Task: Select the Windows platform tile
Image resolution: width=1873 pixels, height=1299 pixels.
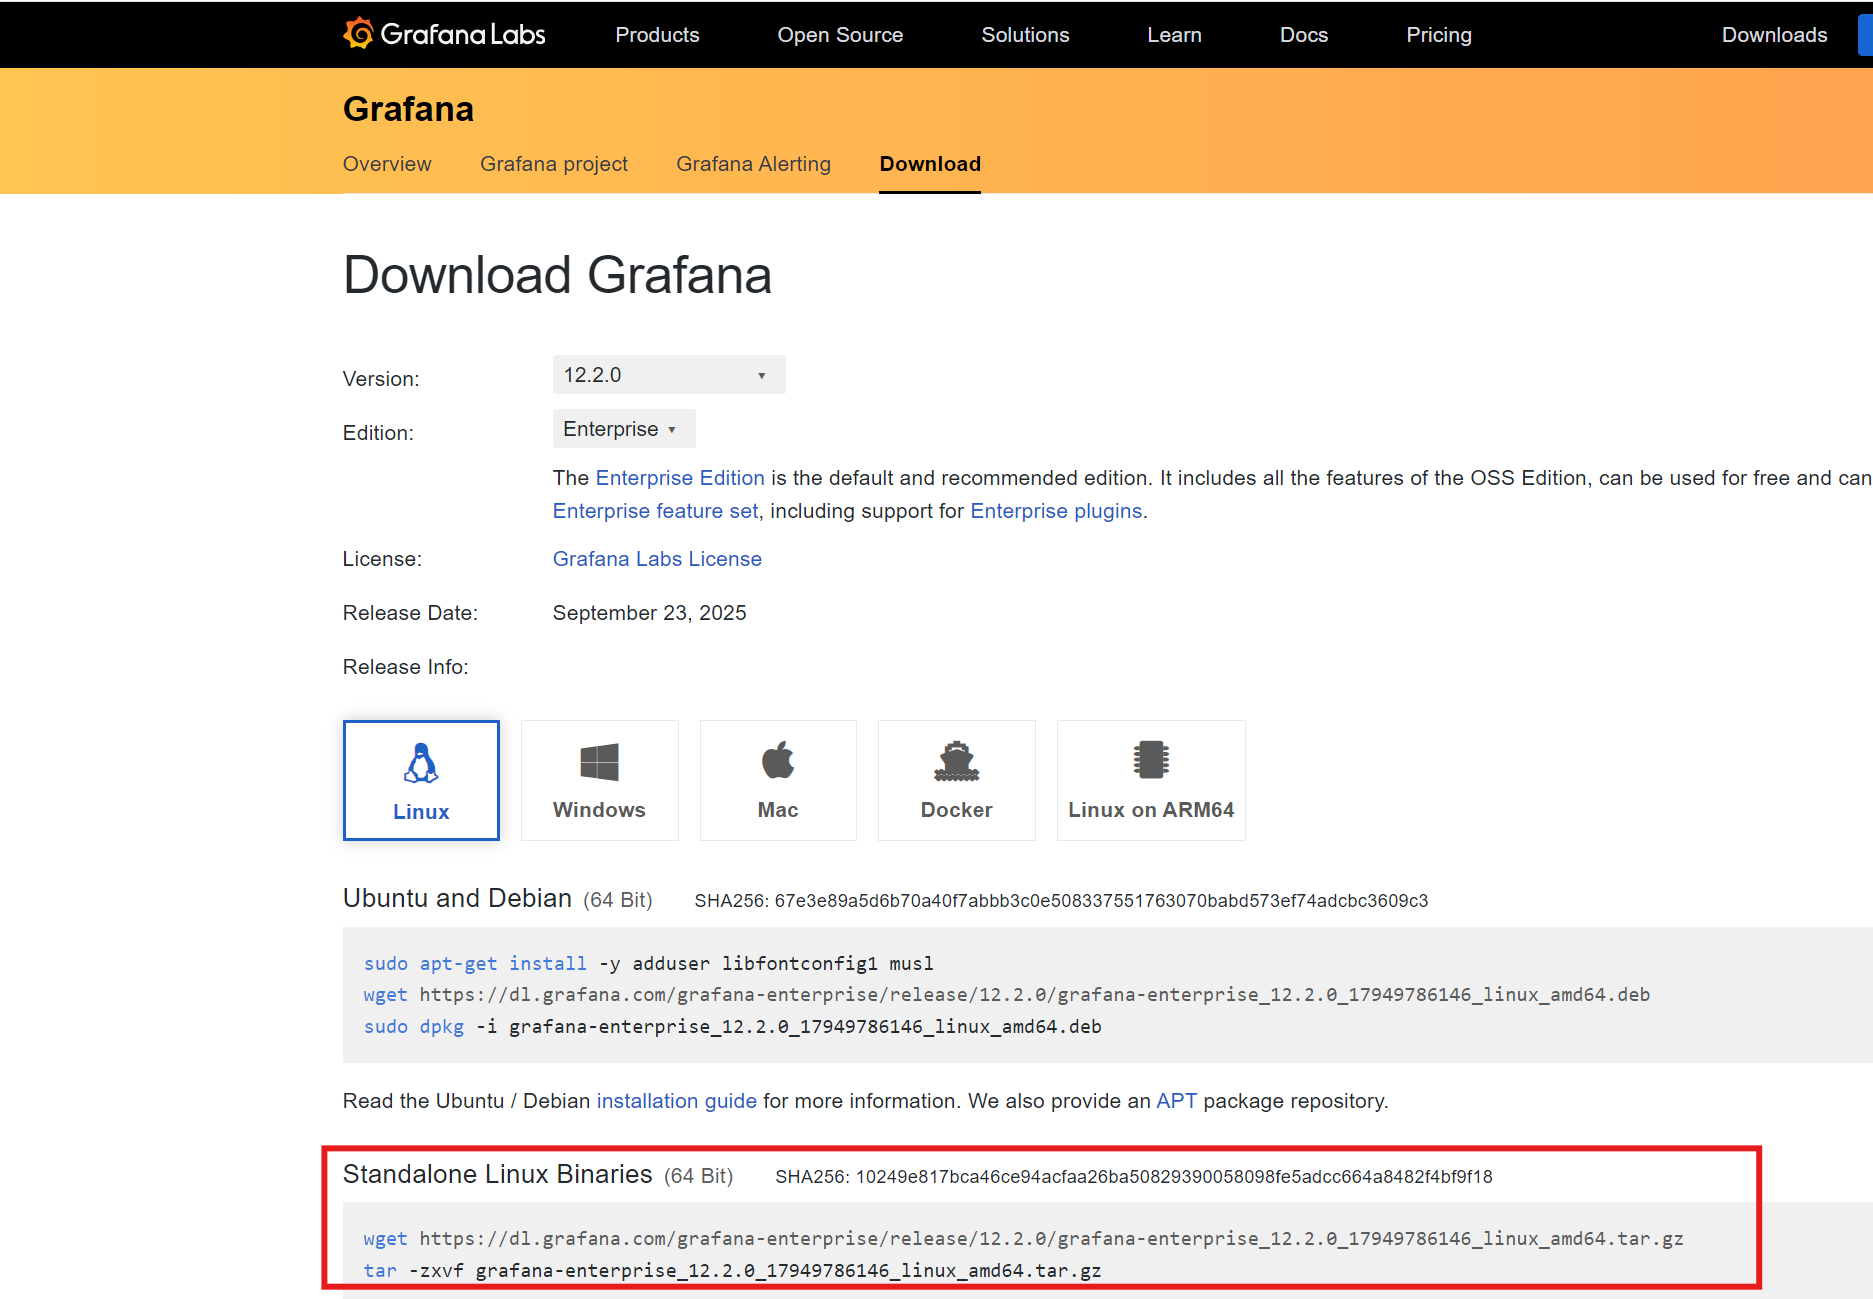Action: (599, 780)
